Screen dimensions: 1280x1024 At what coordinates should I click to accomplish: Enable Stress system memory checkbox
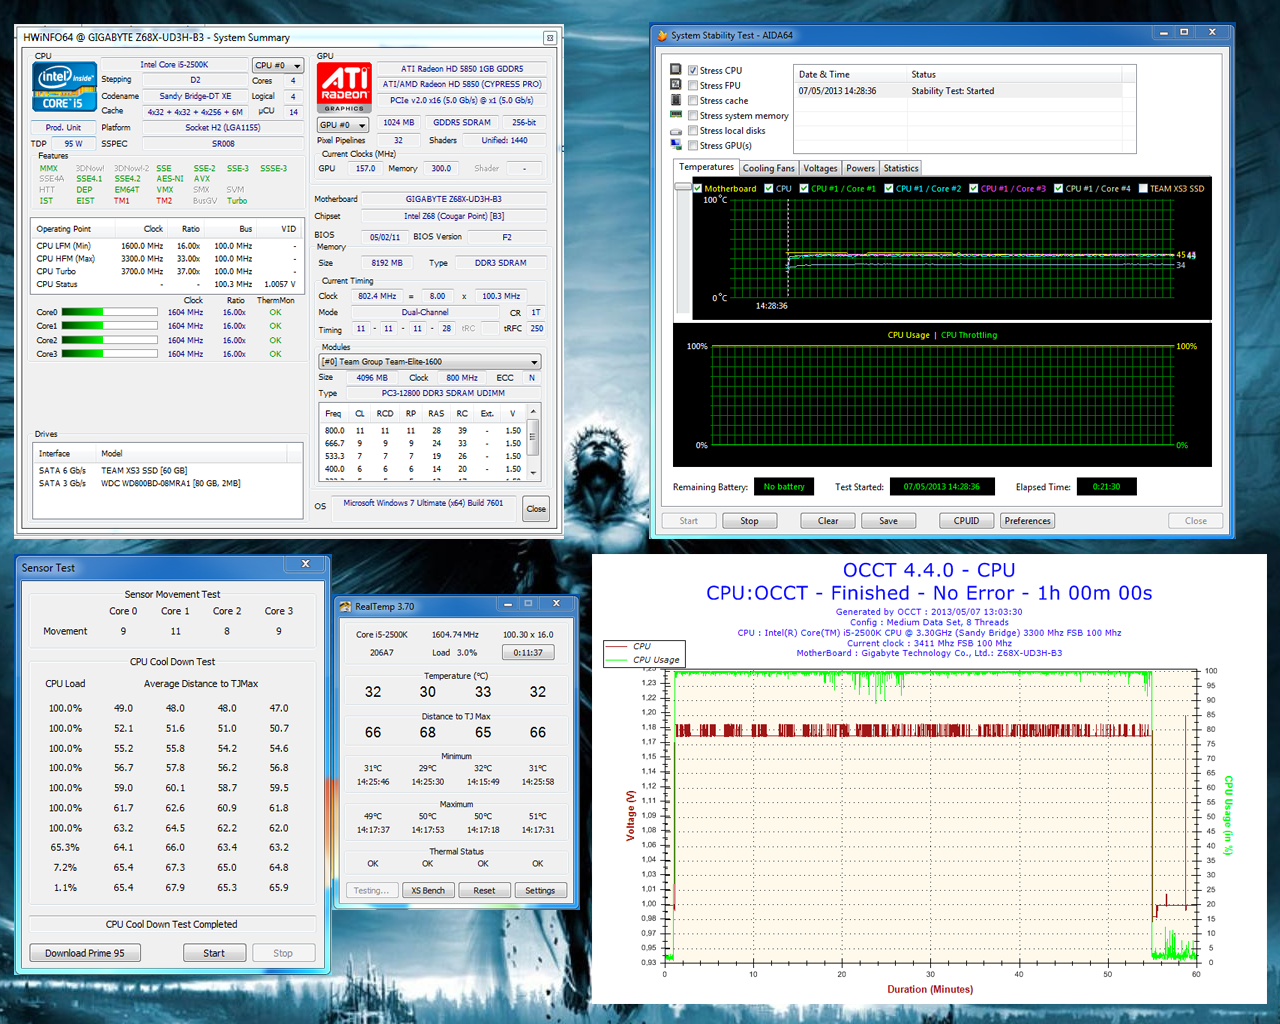click(x=692, y=115)
